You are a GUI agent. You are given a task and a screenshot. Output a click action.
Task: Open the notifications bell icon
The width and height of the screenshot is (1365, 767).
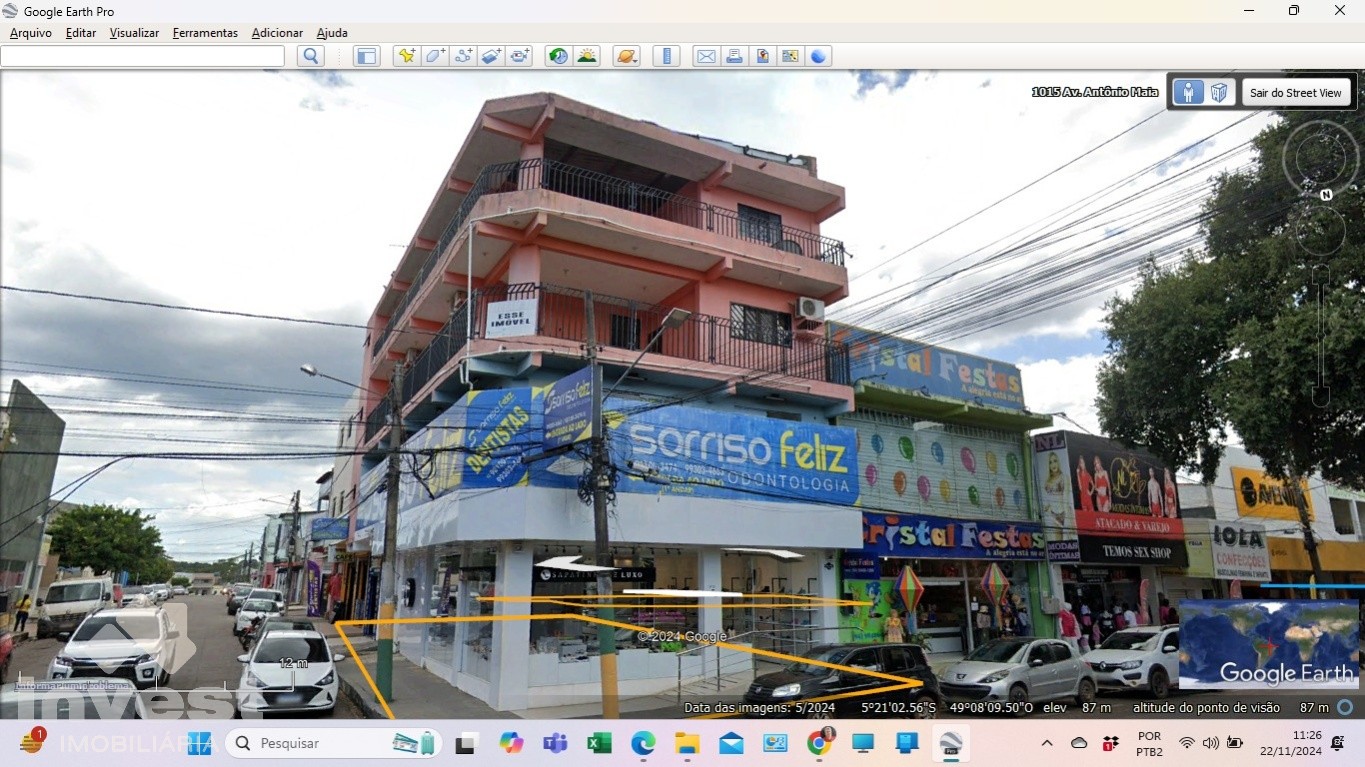coord(1338,743)
